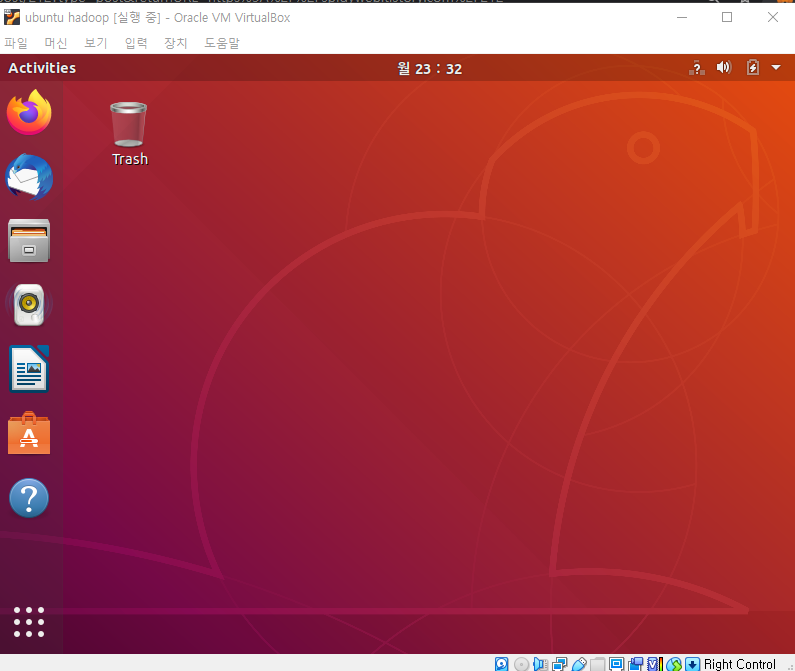This screenshot has width=795, height=671.
Task: Click the VirtualBox window title bar icon
Action: (x=12, y=17)
